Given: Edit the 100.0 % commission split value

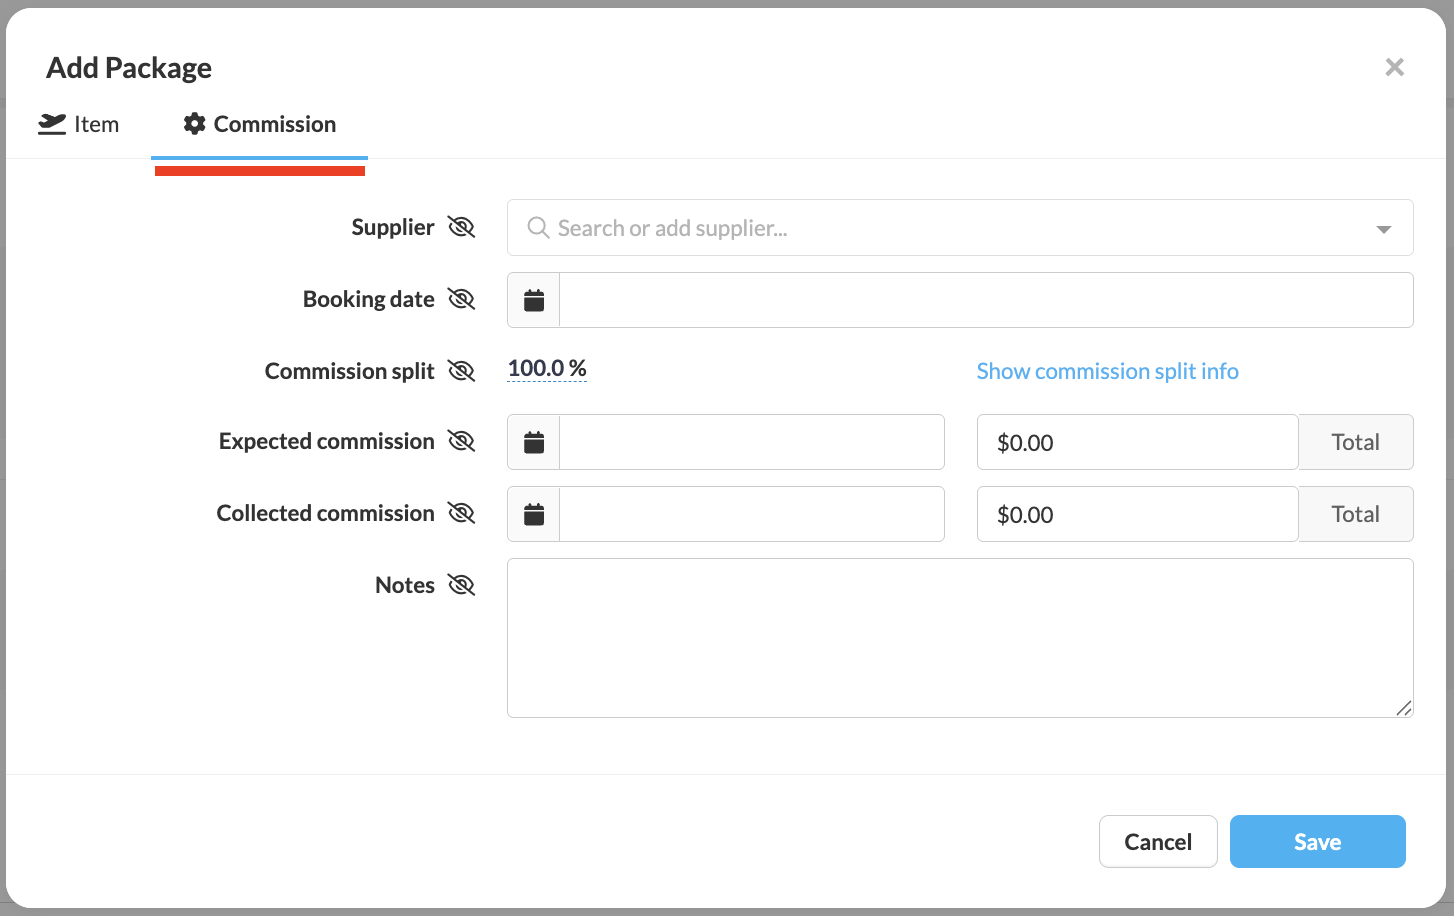Looking at the screenshot, I should [x=547, y=368].
